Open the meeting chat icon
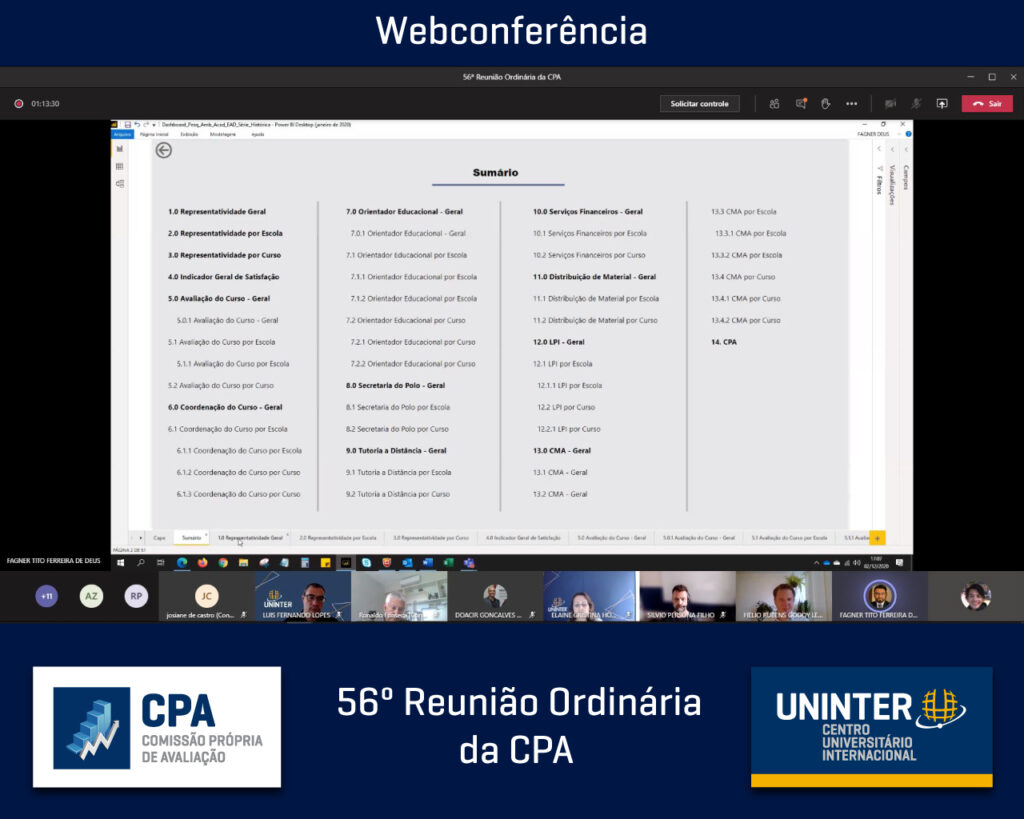 pos(800,103)
